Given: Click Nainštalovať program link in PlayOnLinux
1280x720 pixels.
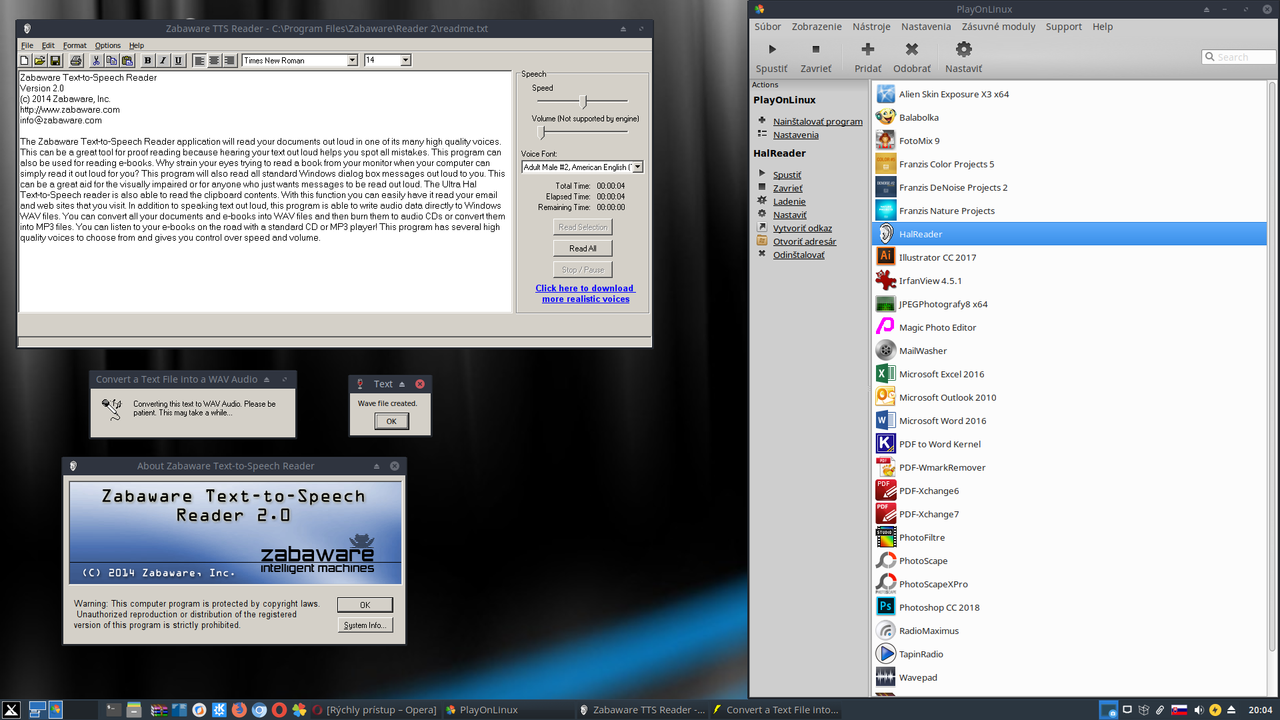Looking at the screenshot, I should point(818,121).
